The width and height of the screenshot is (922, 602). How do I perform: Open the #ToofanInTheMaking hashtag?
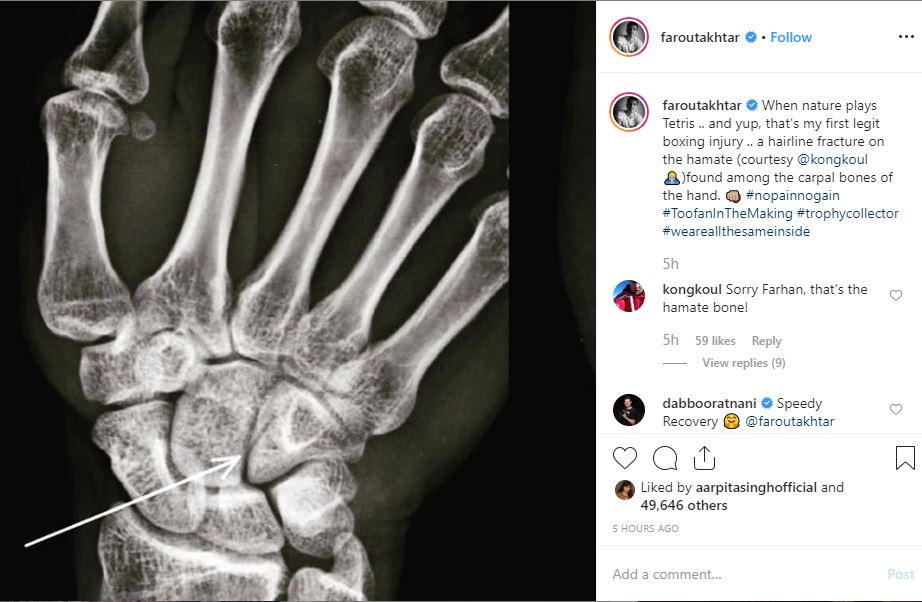coord(727,213)
